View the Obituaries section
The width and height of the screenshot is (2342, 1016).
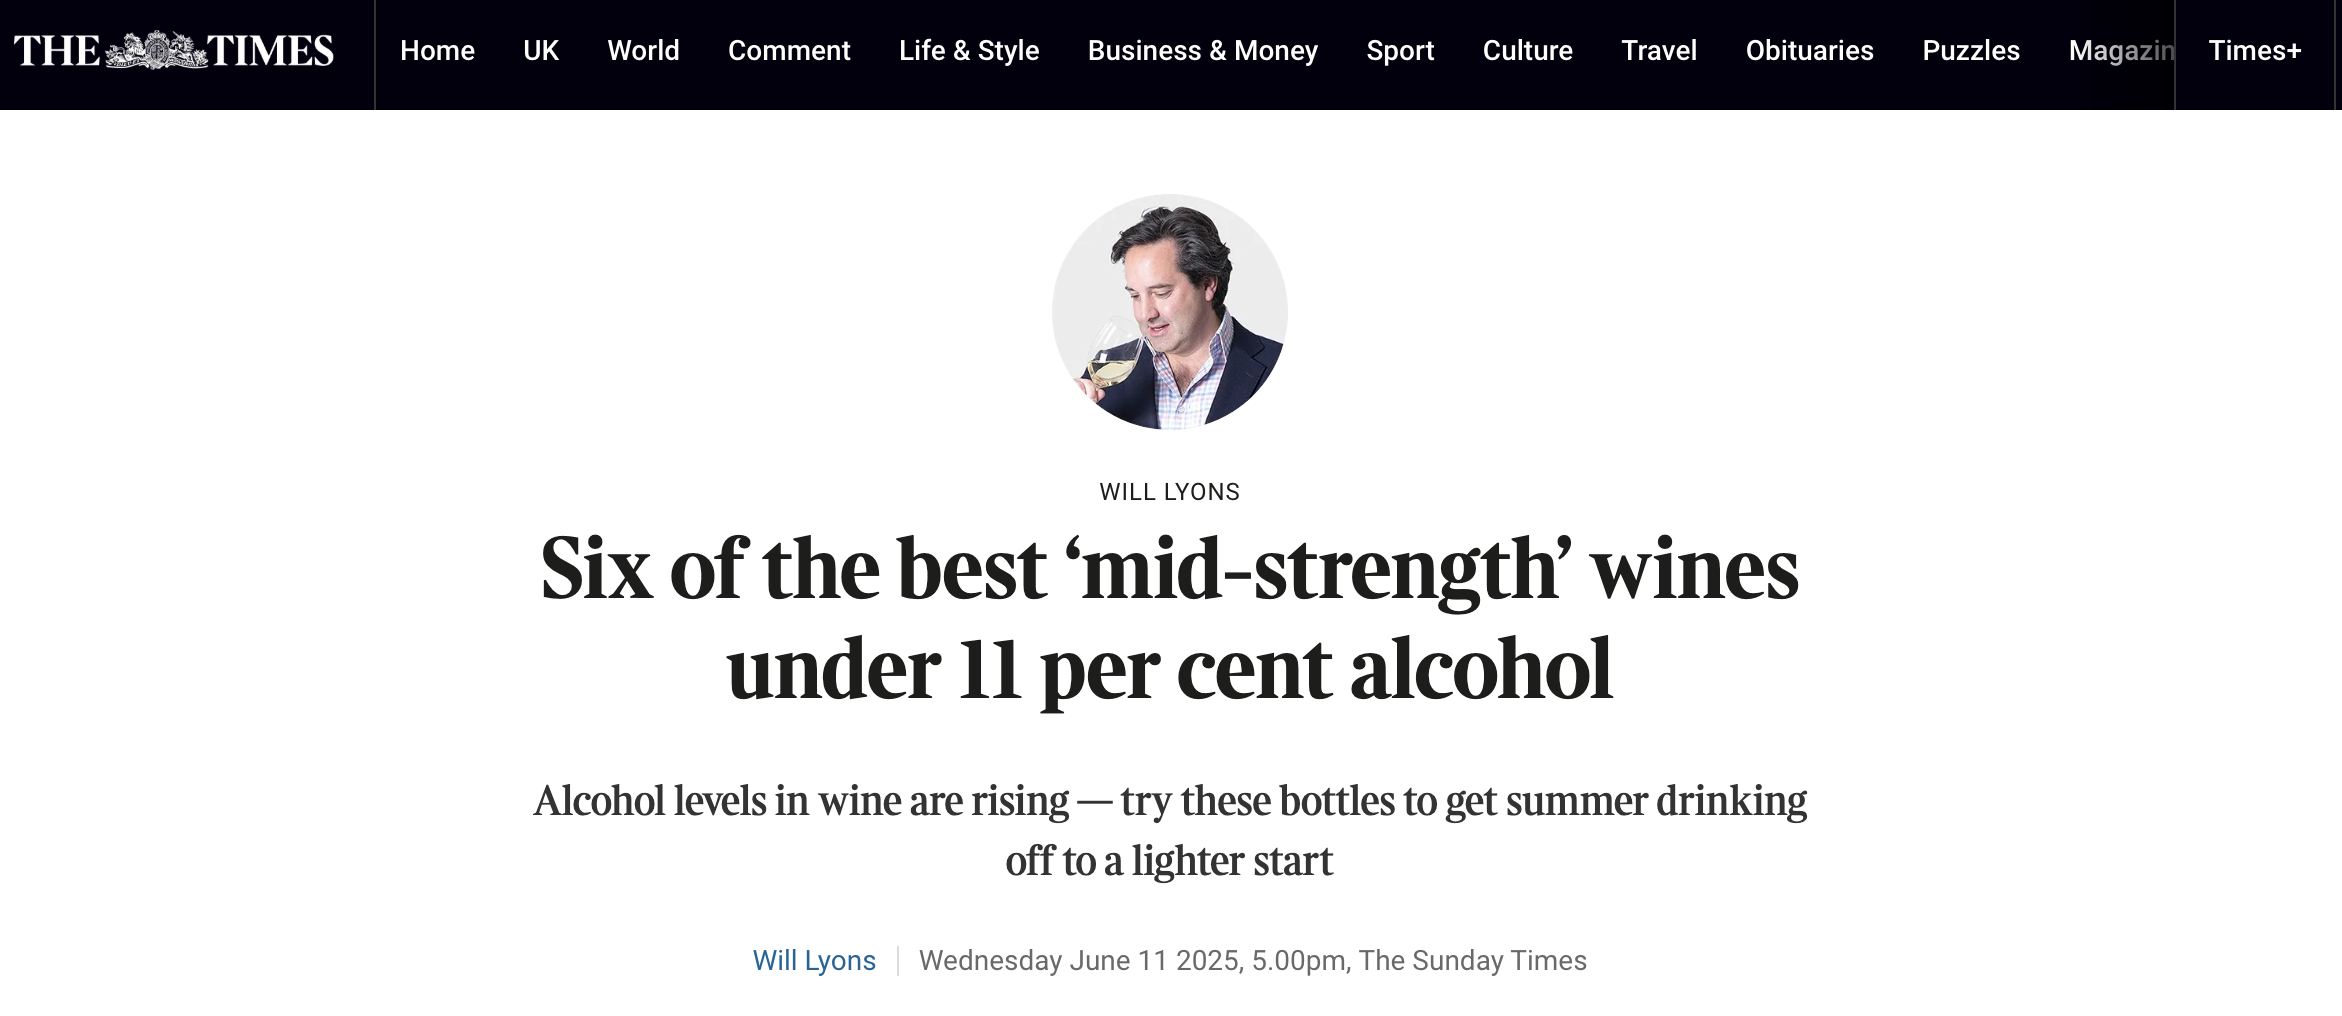tap(1809, 51)
